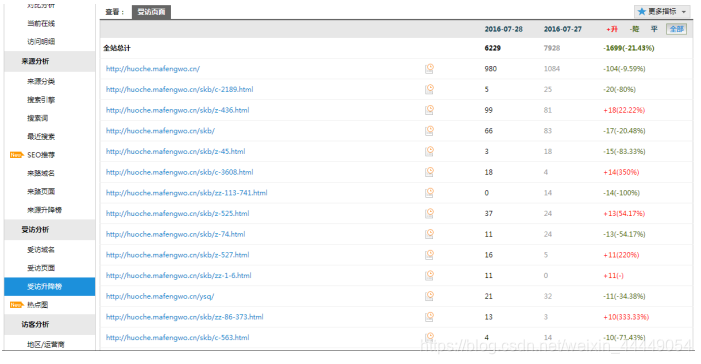Select the 全部 filter

pos(676,29)
